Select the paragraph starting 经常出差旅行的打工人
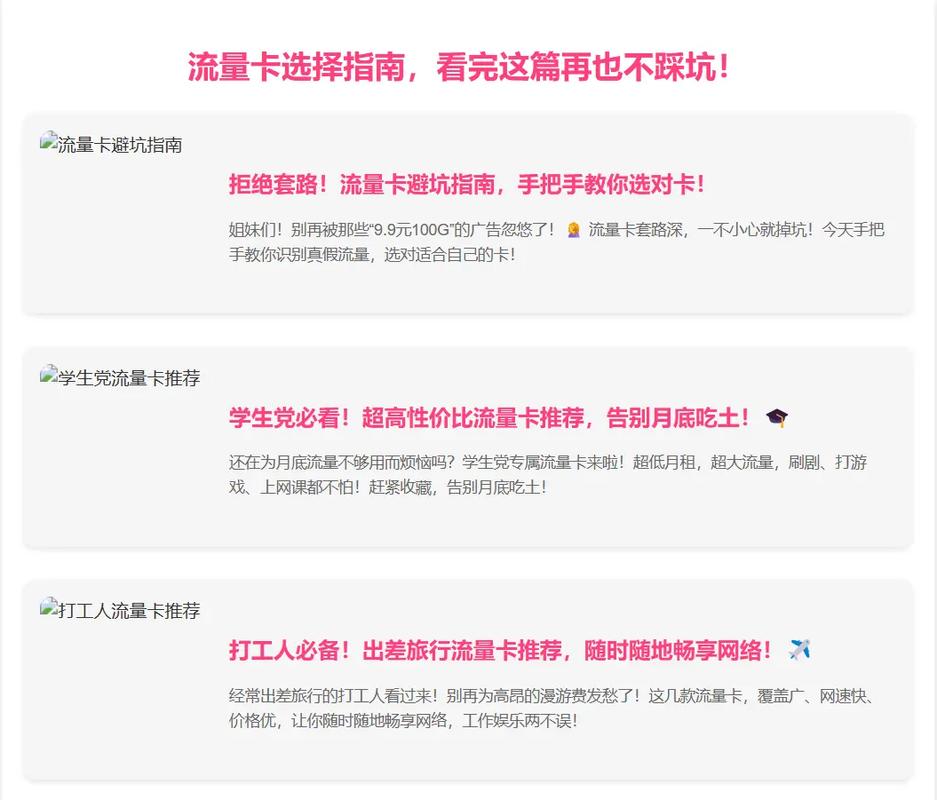937x800 pixels. click(x=552, y=708)
